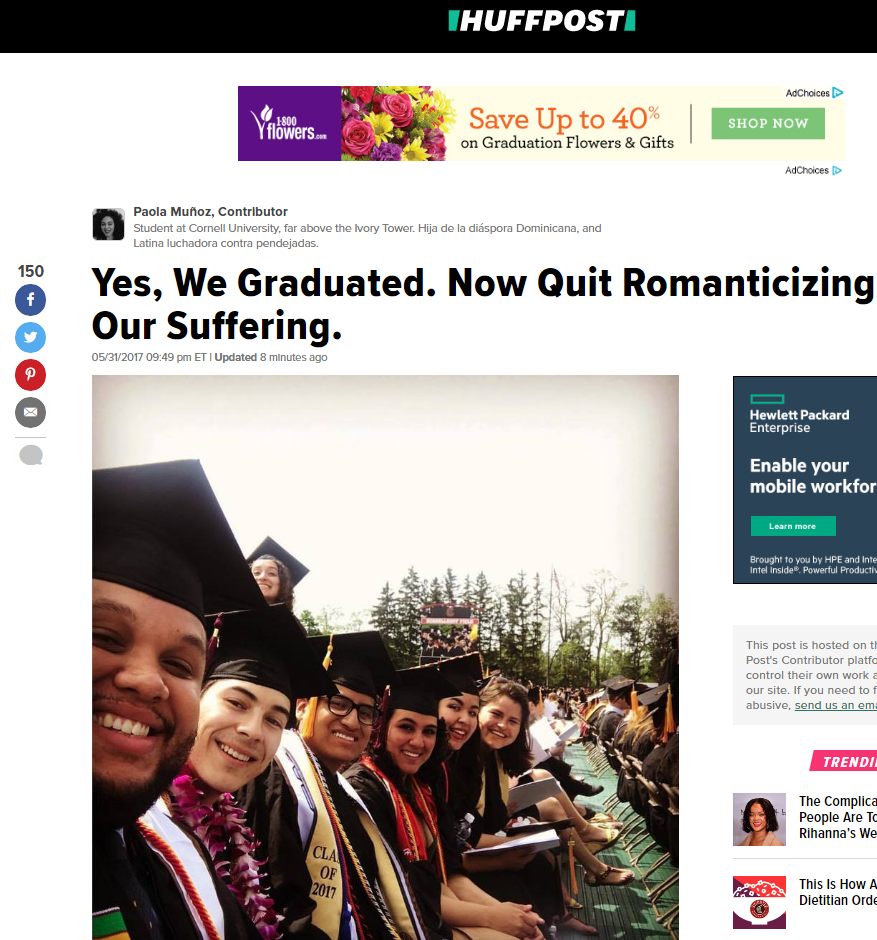
Task: Open trending Chipotle dietitian thumbnail
Action: [x=759, y=902]
